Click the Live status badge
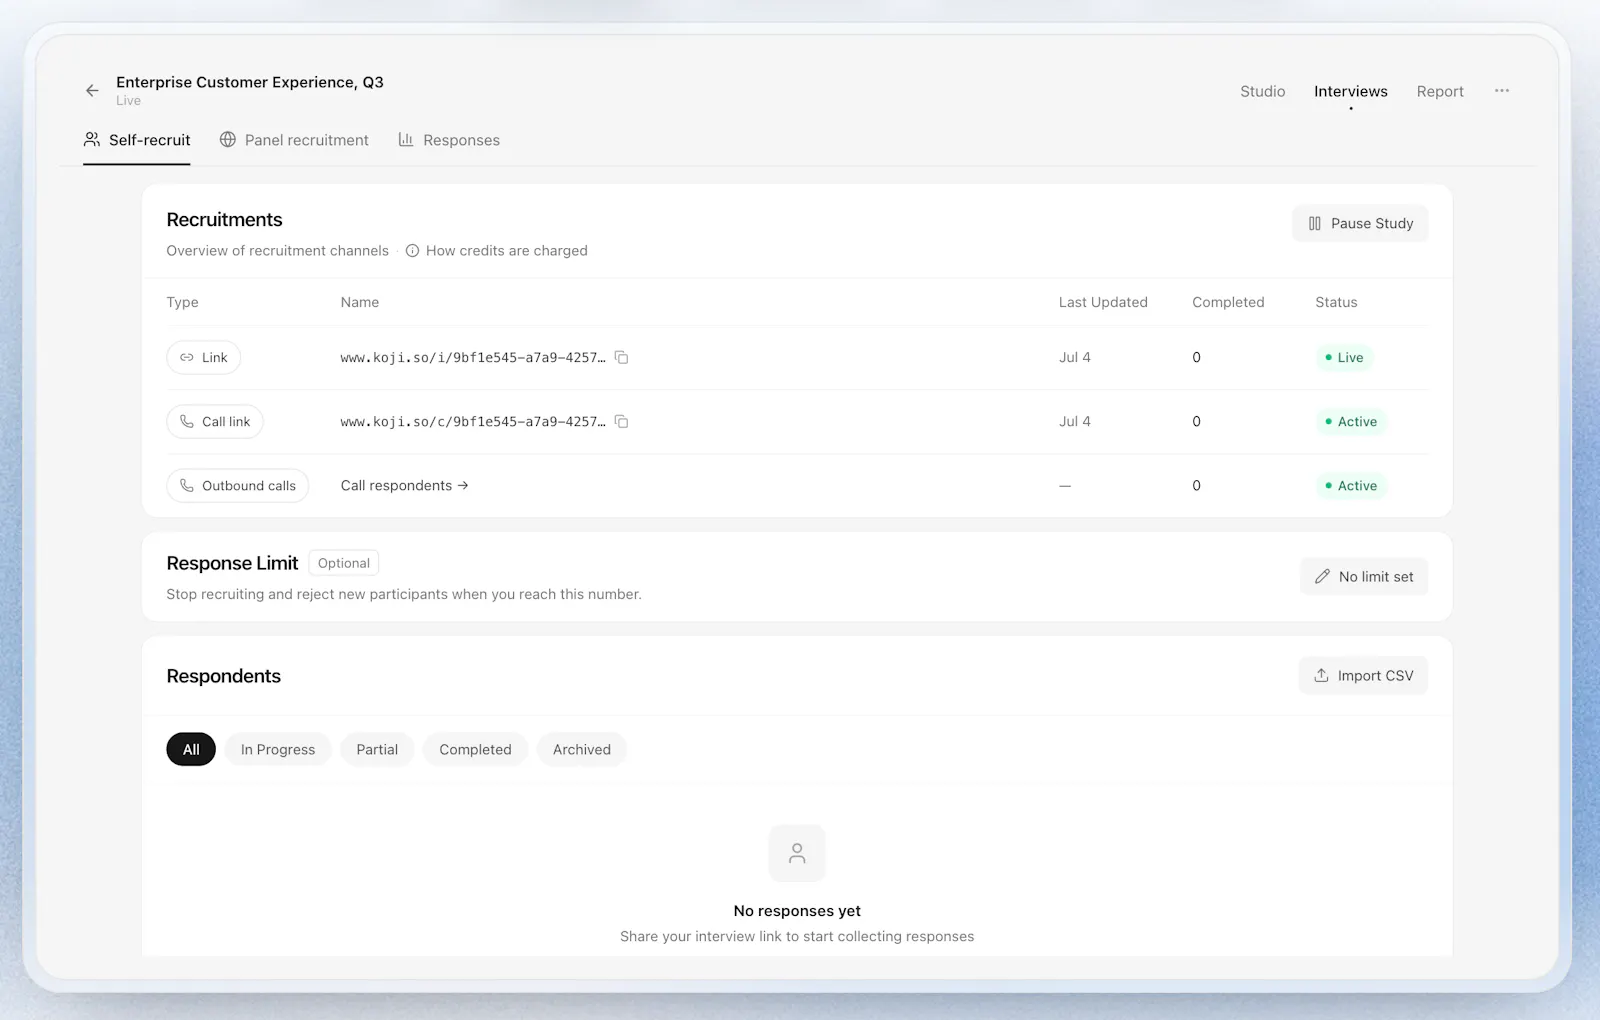Viewport: 1600px width, 1020px height. pyautogui.click(x=1344, y=357)
